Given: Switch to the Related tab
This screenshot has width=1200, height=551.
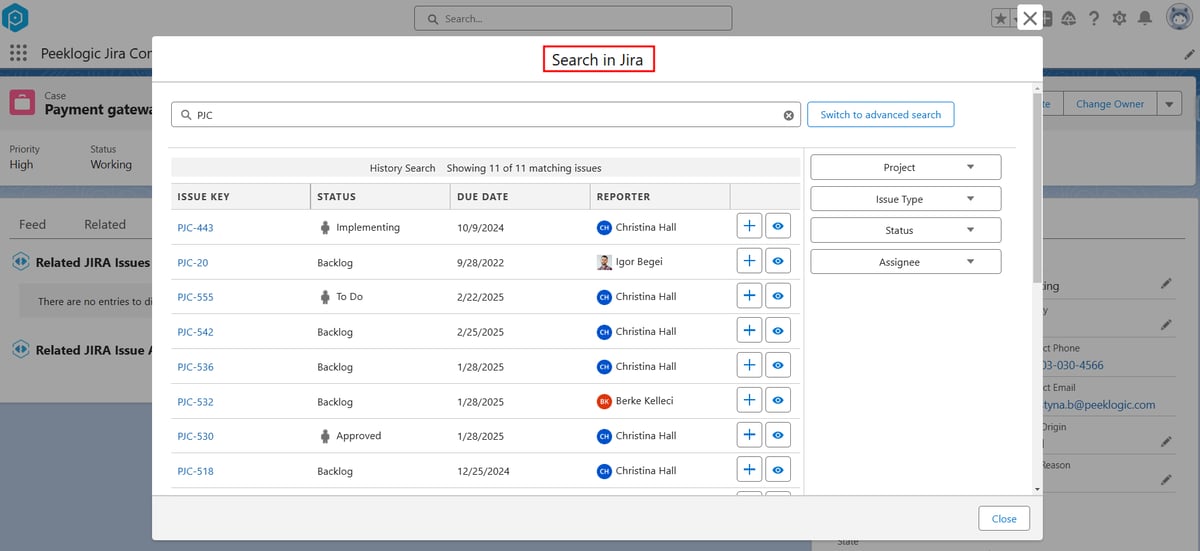Looking at the screenshot, I should click(105, 224).
